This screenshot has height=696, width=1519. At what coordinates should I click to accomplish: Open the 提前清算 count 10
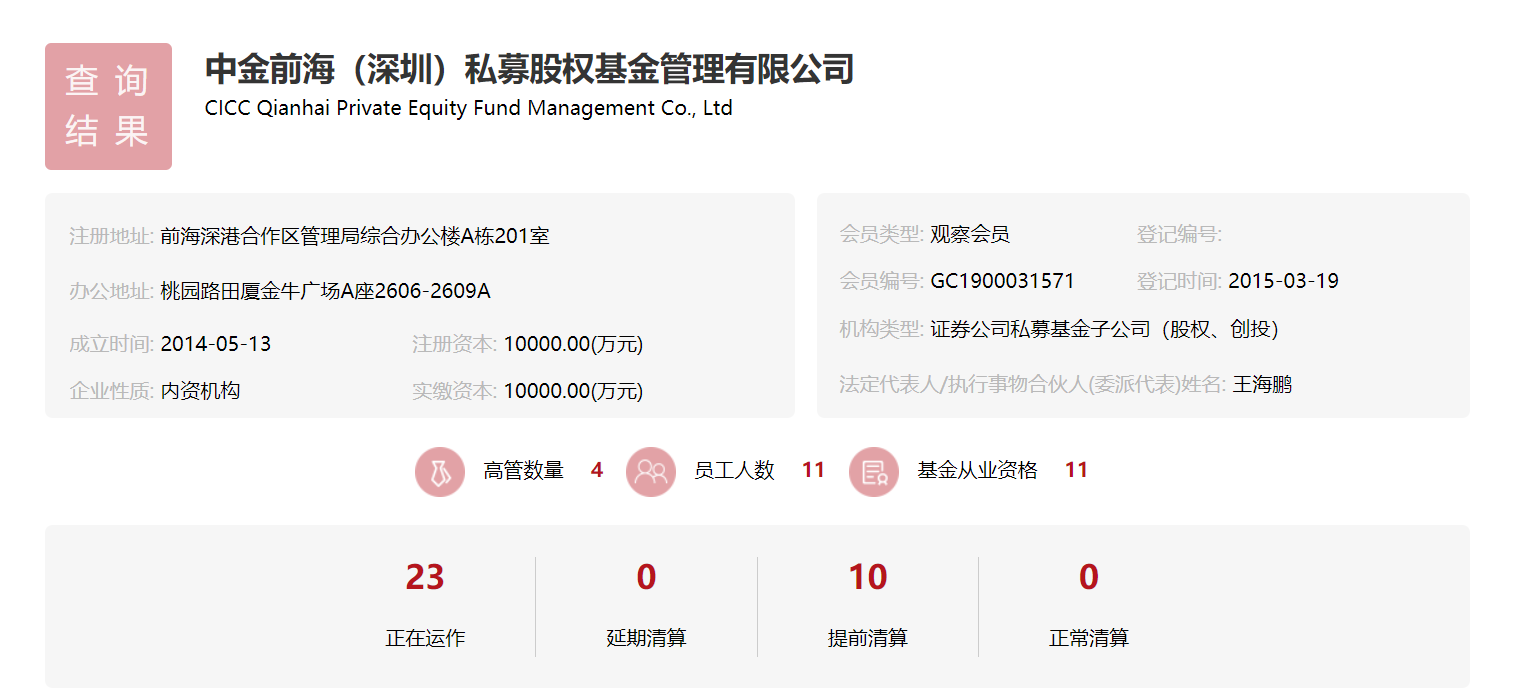coord(868,577)
